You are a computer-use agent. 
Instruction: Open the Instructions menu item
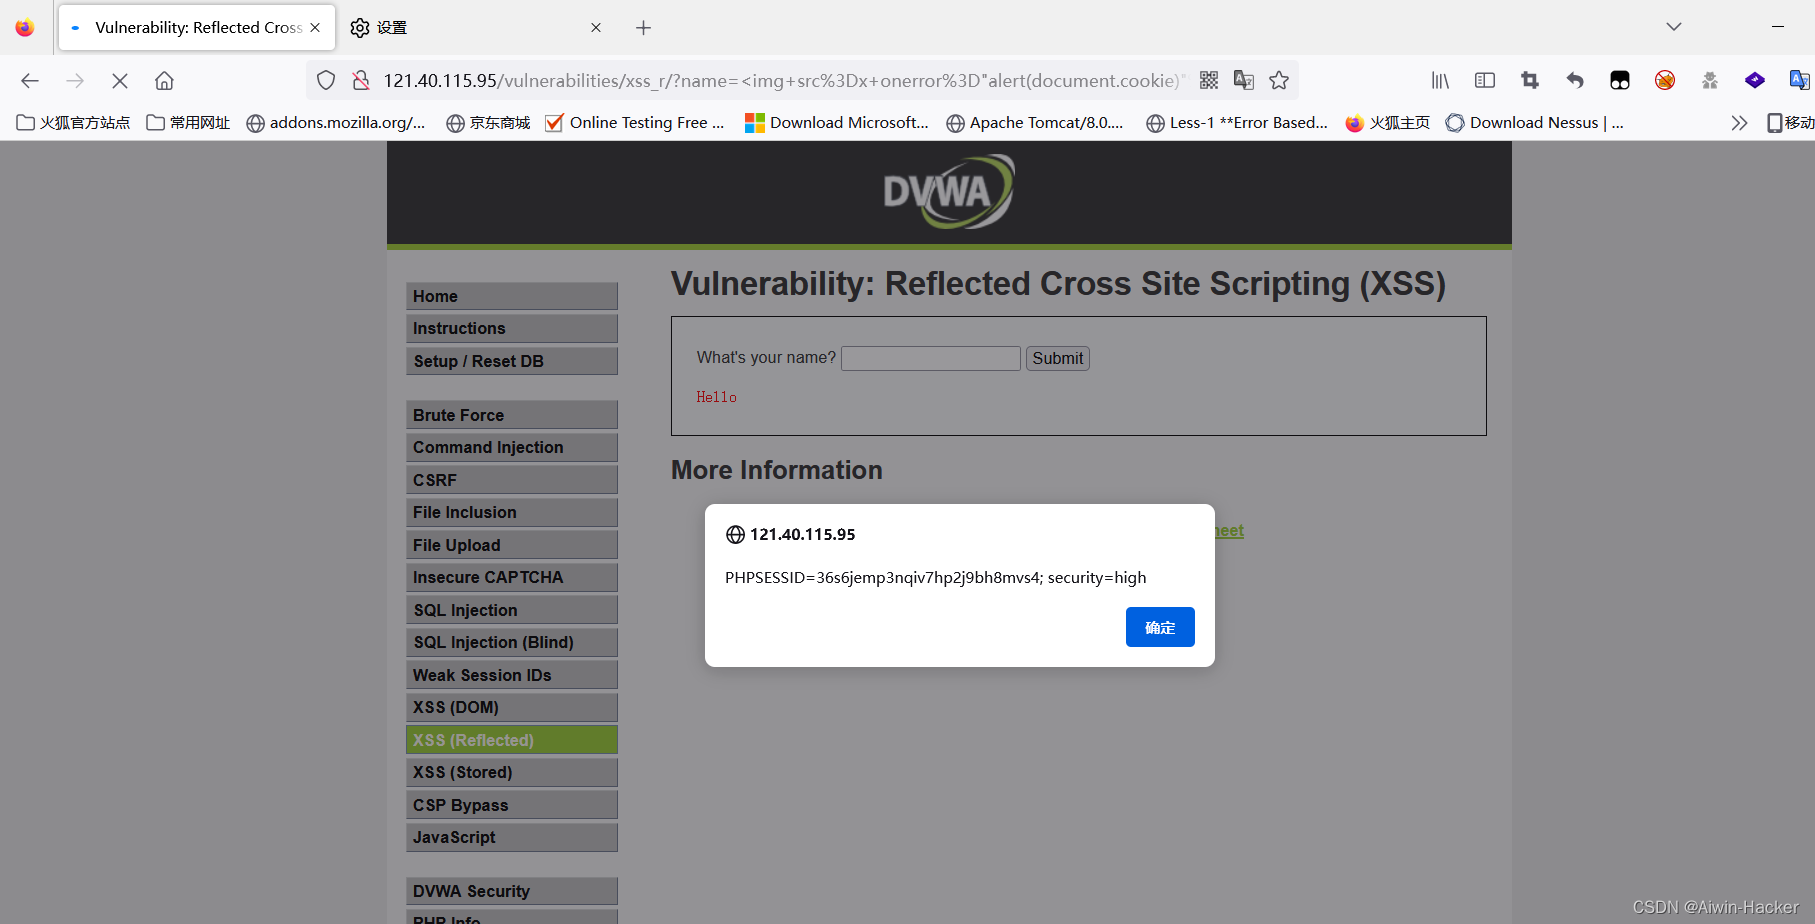coord(512,328)
